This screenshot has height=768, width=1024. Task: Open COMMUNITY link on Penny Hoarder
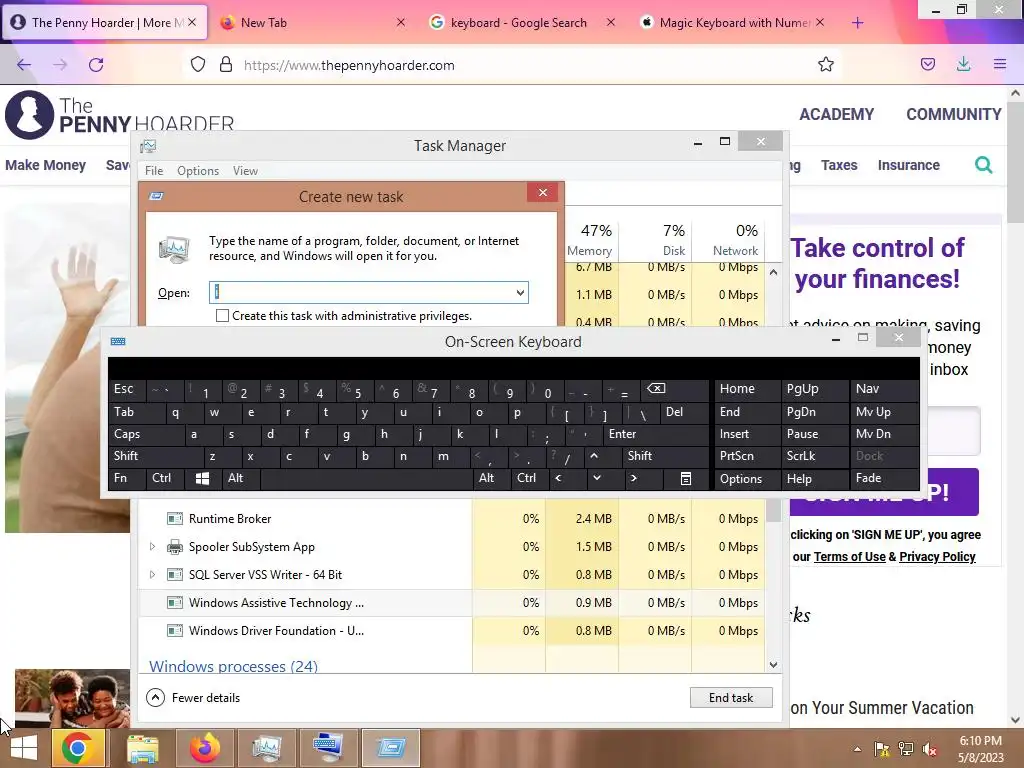[953, 114]
